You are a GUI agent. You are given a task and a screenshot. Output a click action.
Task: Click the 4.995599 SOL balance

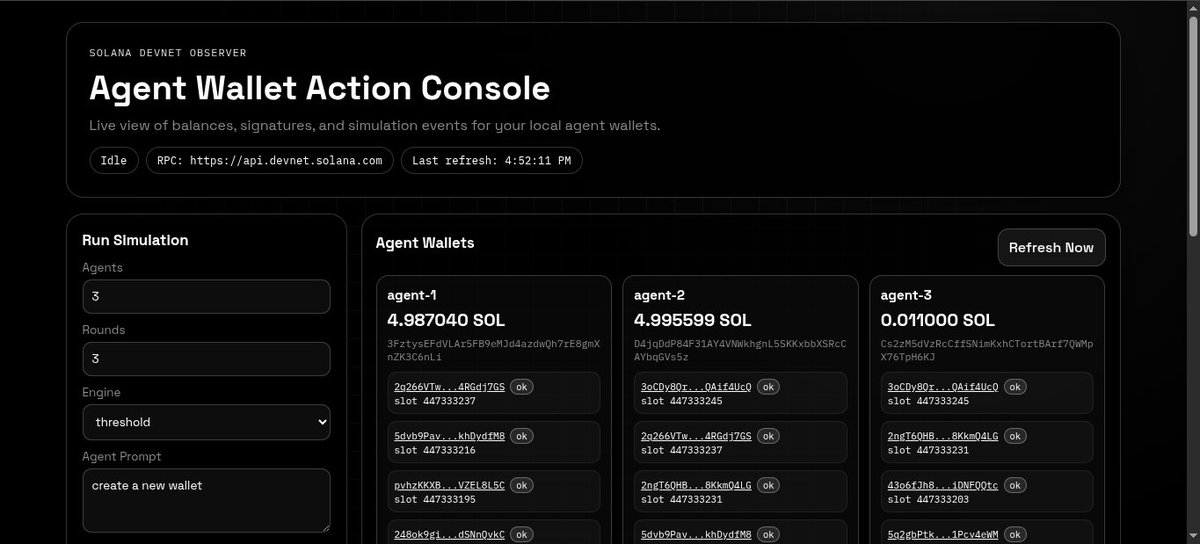693,320
